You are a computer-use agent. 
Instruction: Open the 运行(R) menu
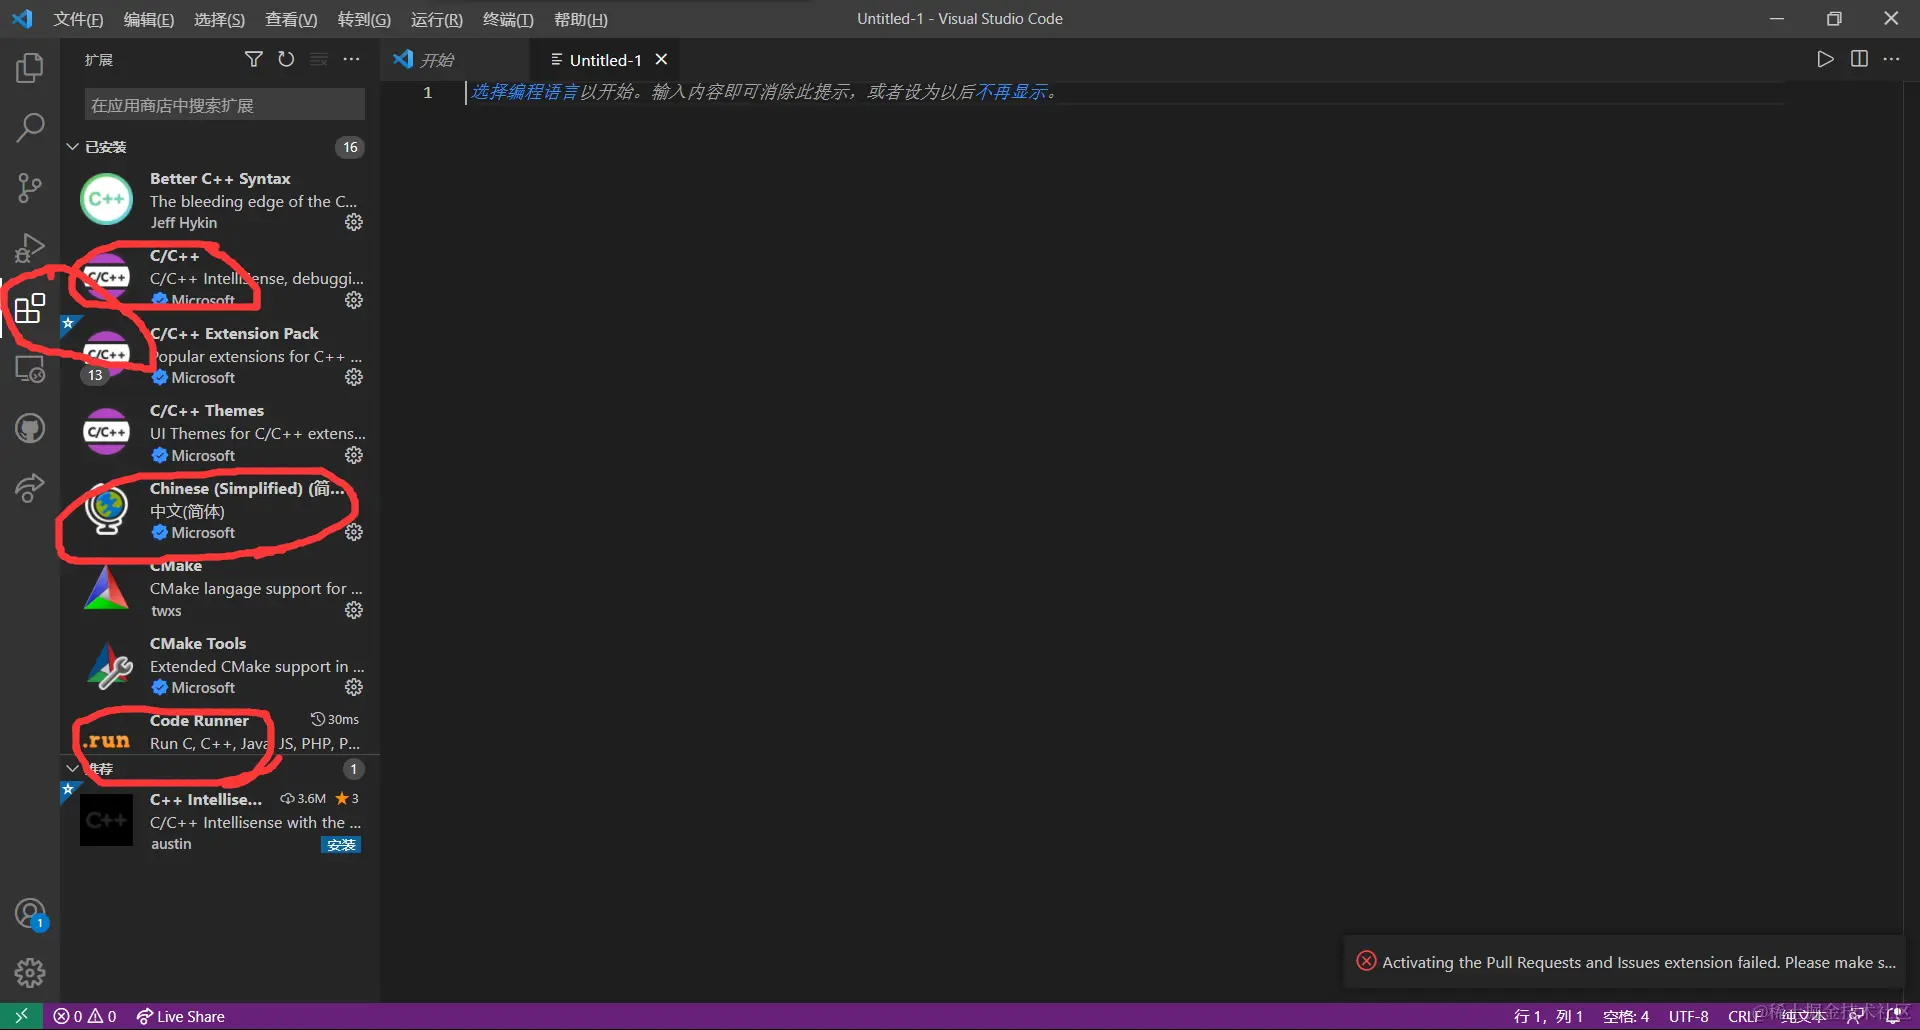437,19
